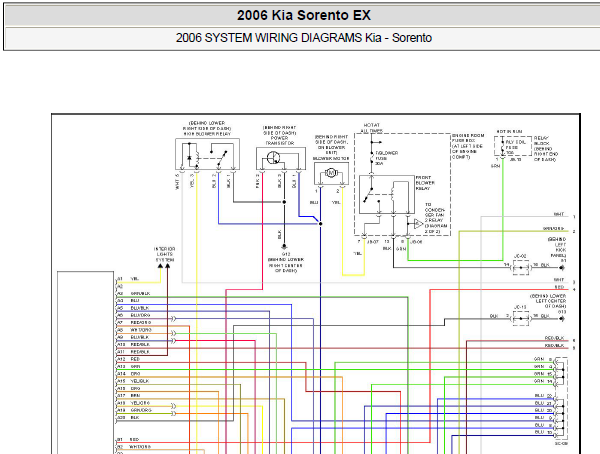Select the relay coil fuse symbol in relay block
Screen dimensions: 600x454
click(x=502, y=146)
